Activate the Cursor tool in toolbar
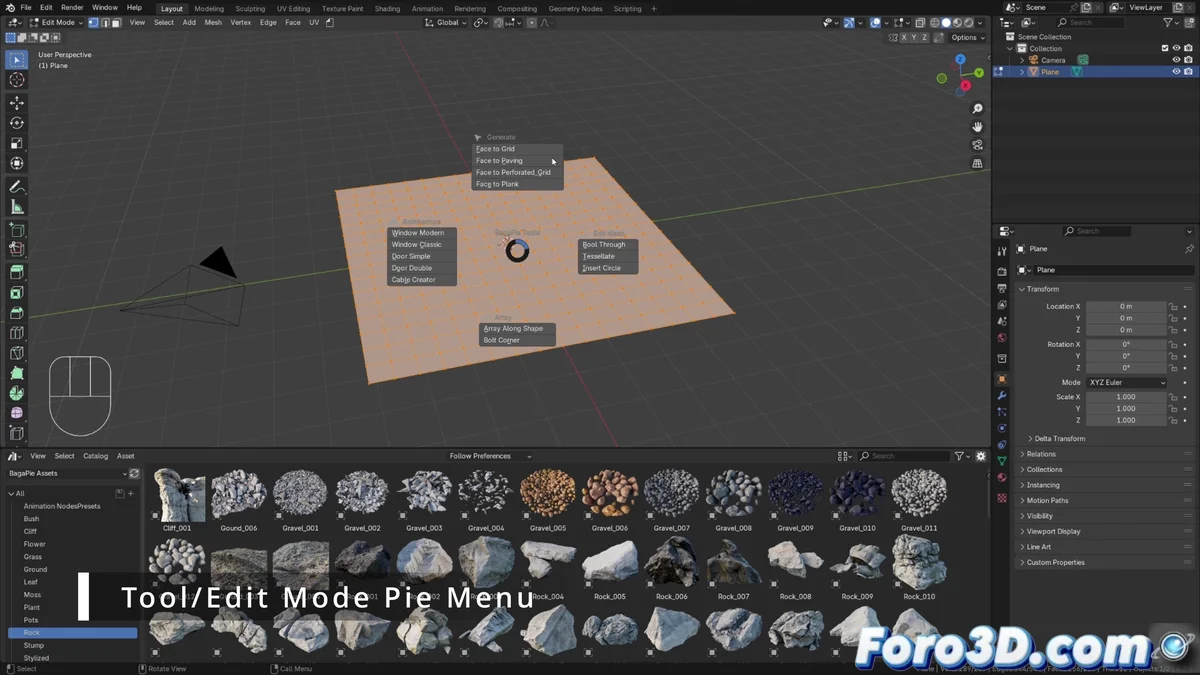 17,80
